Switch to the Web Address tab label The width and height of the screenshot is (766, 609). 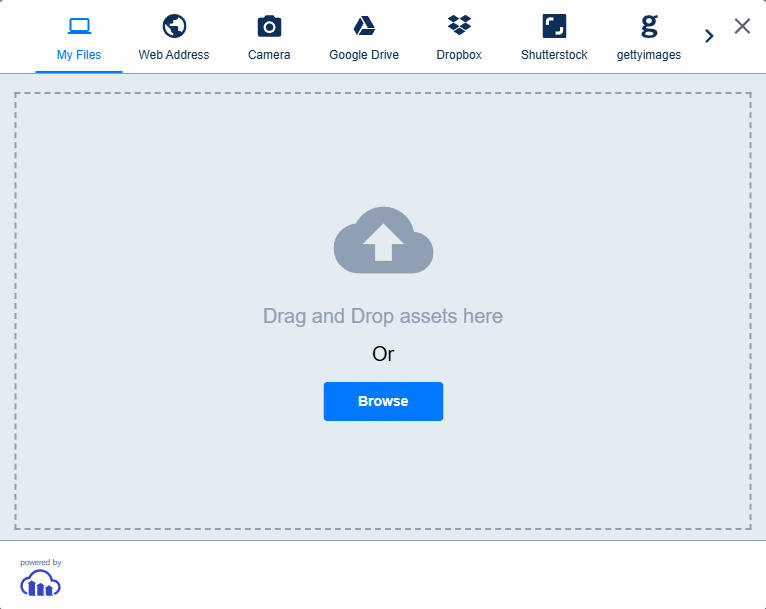point(174,55)
